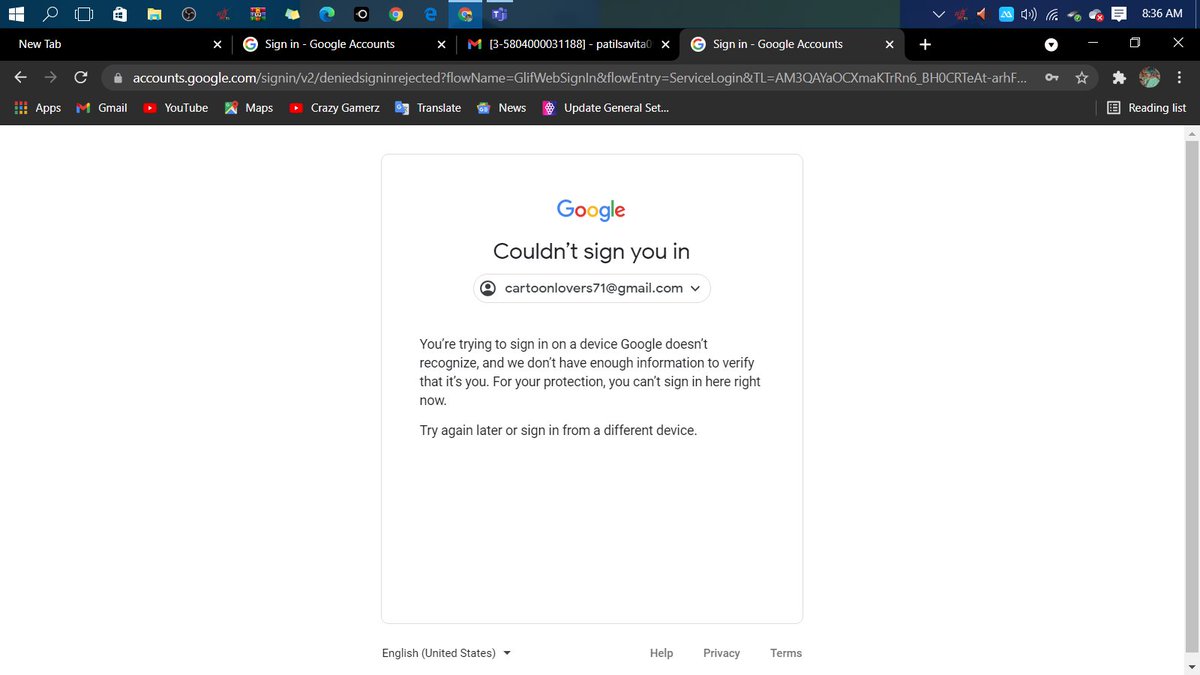Open legacy Edge from the taskbar
Screen dimensions: 1200x675
431,14
